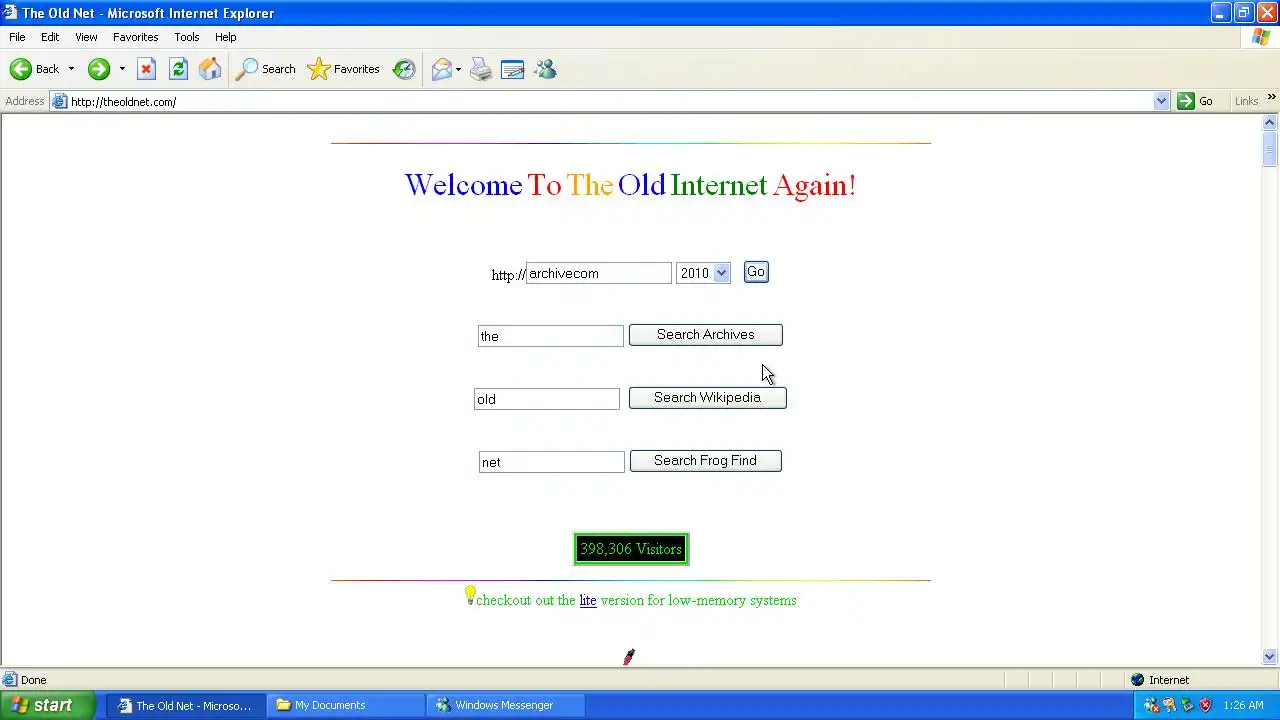
Task: Click the red security shield tray icon
Action: pyautogui.click(x=1205, y=705)
